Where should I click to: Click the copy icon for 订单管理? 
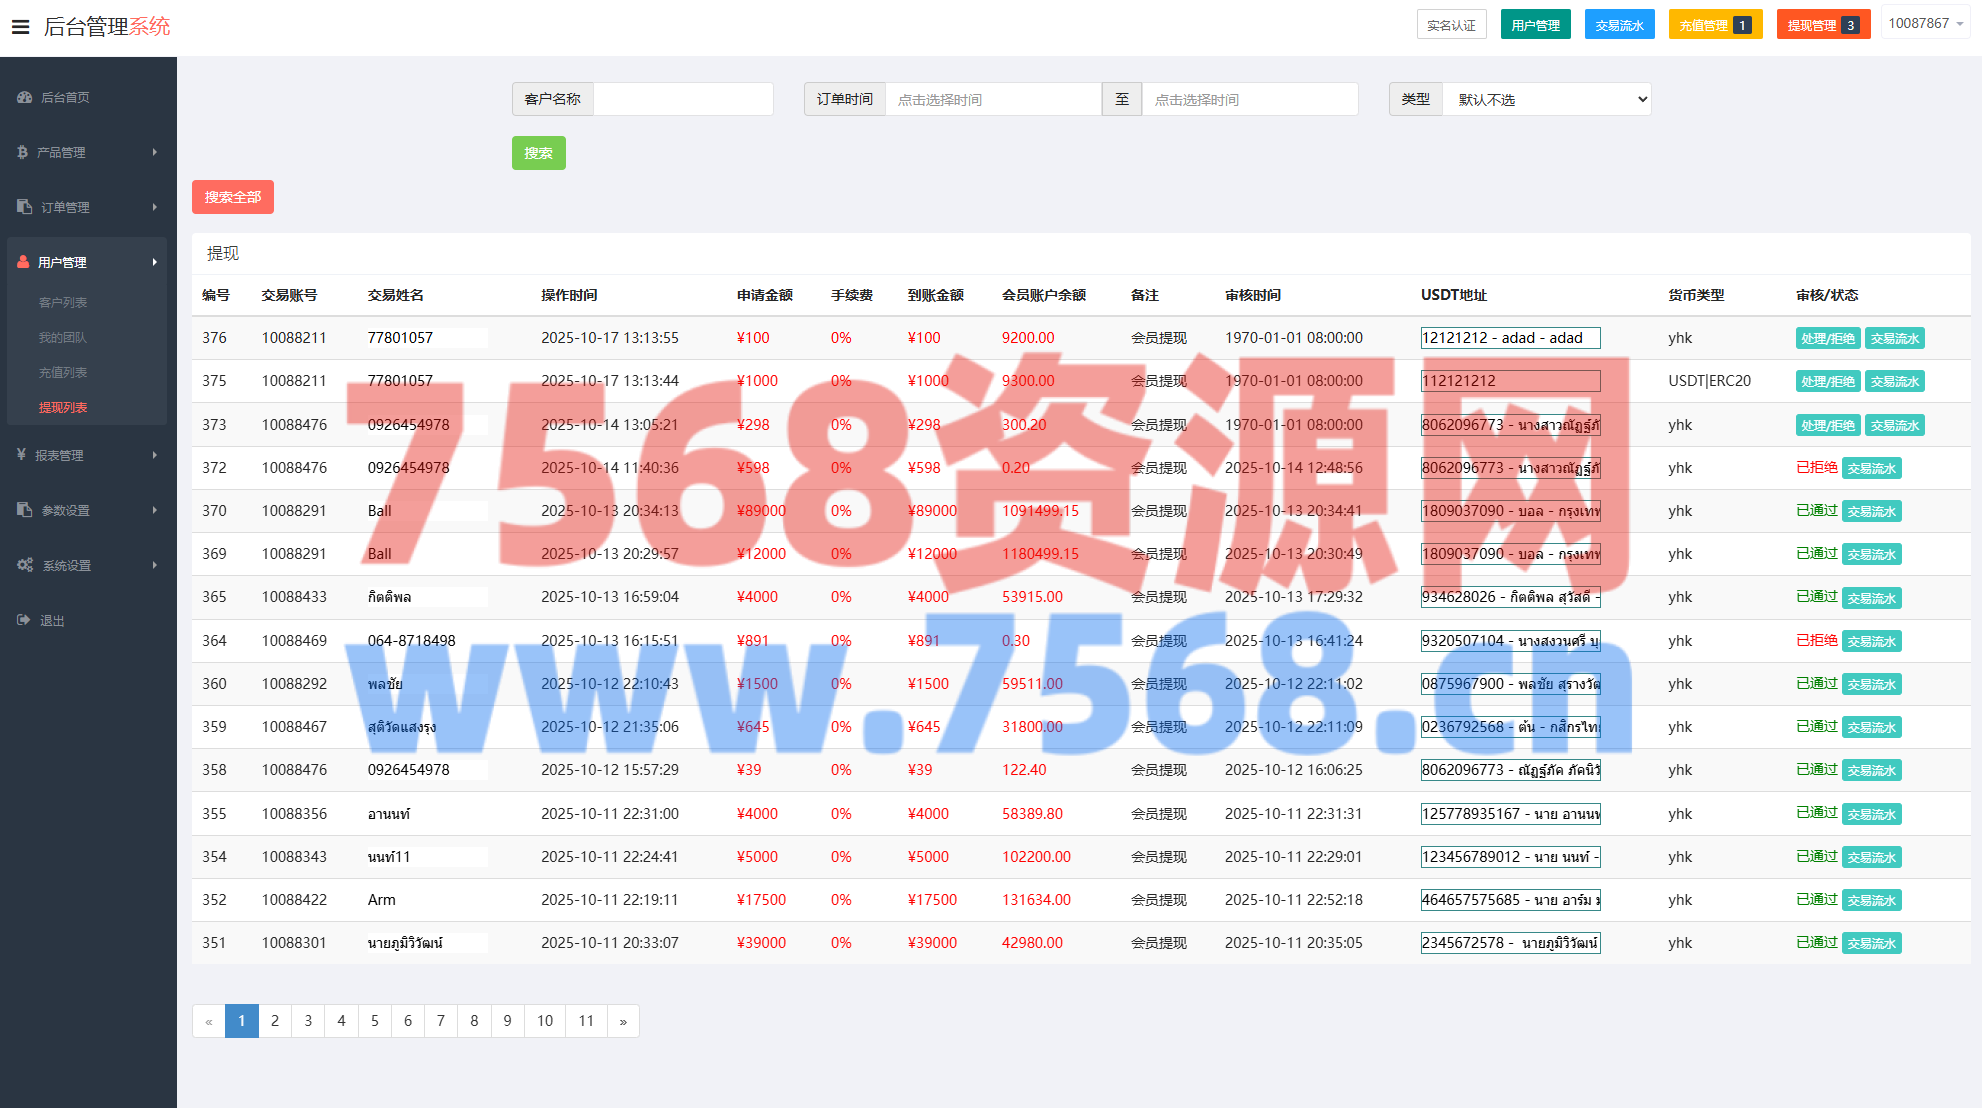(x=25, y=207)
